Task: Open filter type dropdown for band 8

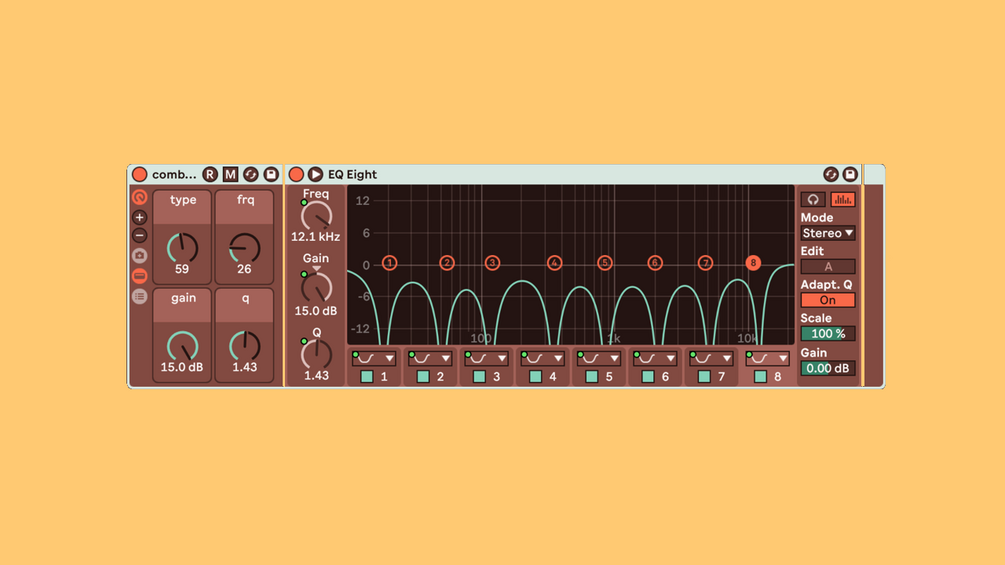Action: tap(768, 358)
